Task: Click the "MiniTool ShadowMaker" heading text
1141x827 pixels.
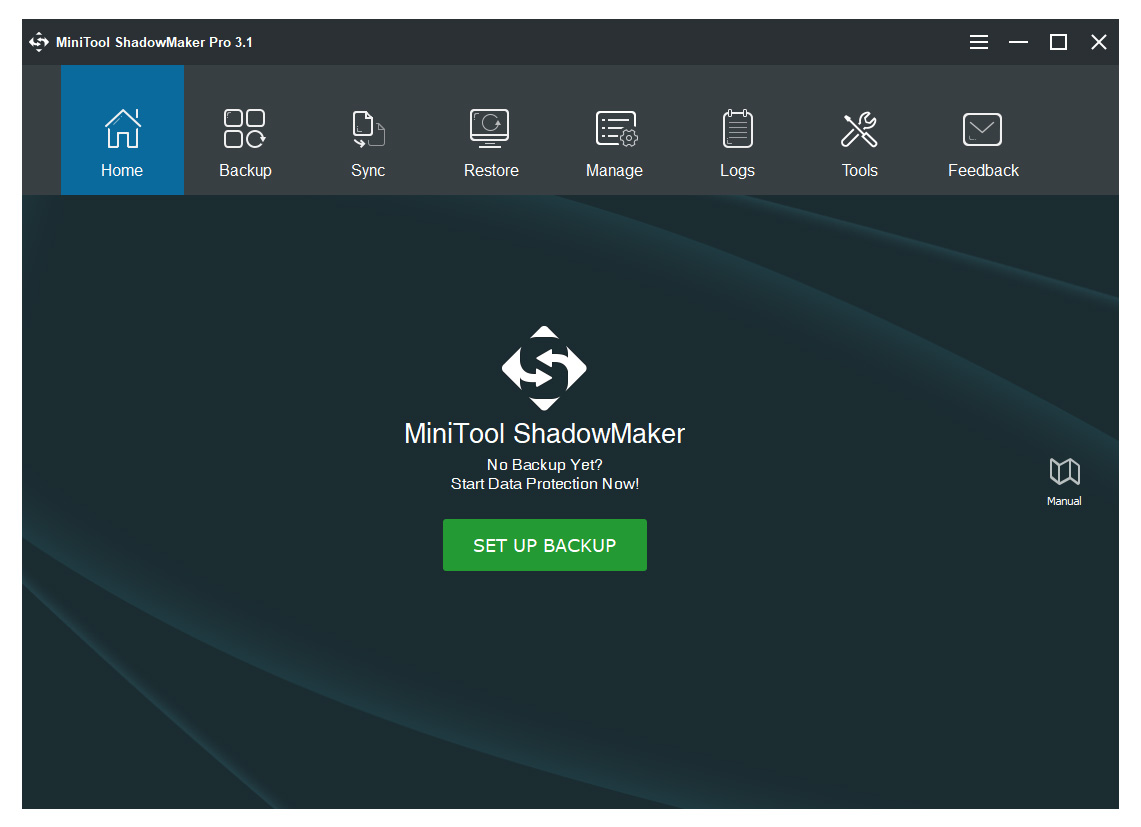Action: (x=544, y=434)
